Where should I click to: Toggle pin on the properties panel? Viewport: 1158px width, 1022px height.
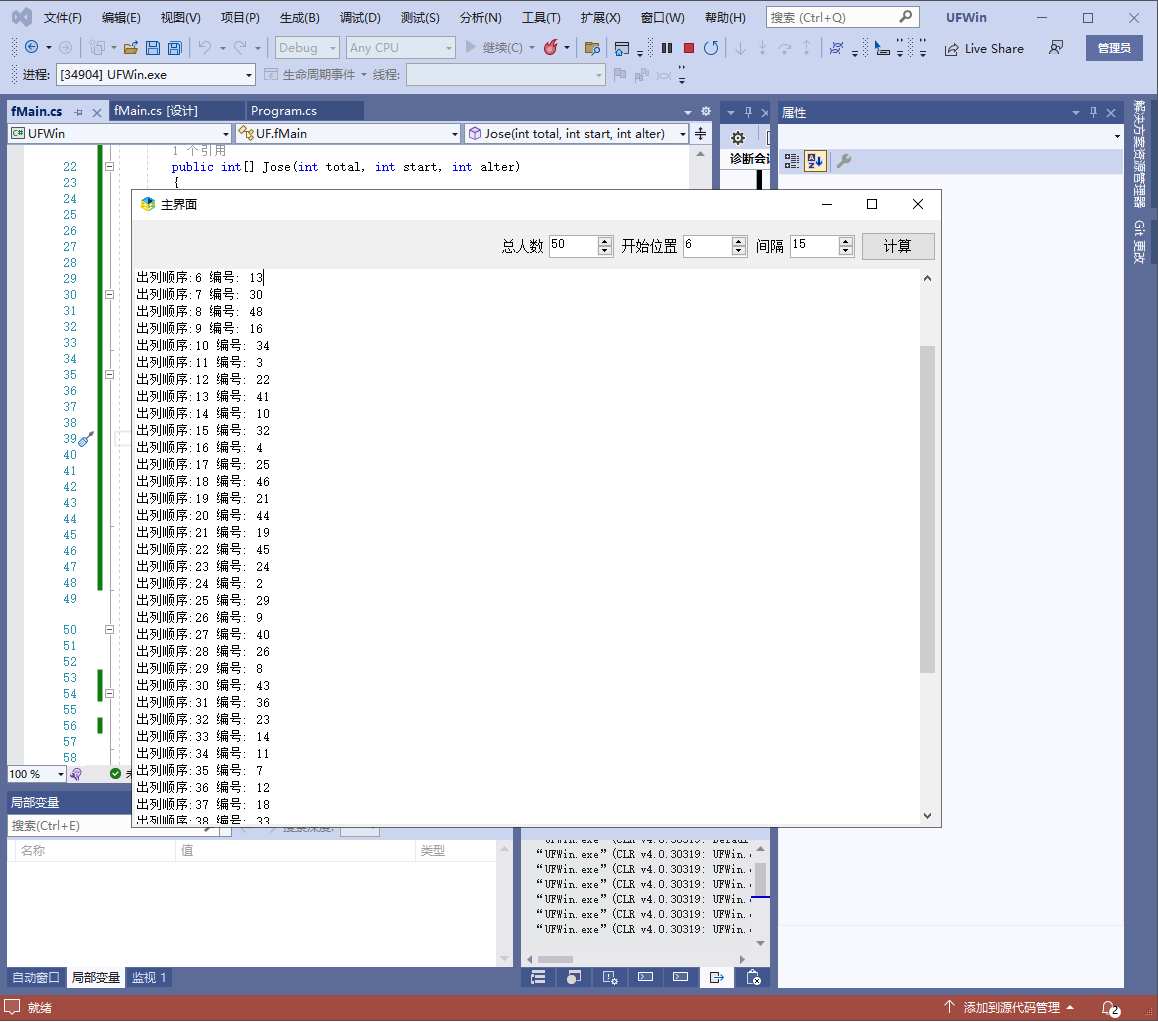[x=1094, y=112]
